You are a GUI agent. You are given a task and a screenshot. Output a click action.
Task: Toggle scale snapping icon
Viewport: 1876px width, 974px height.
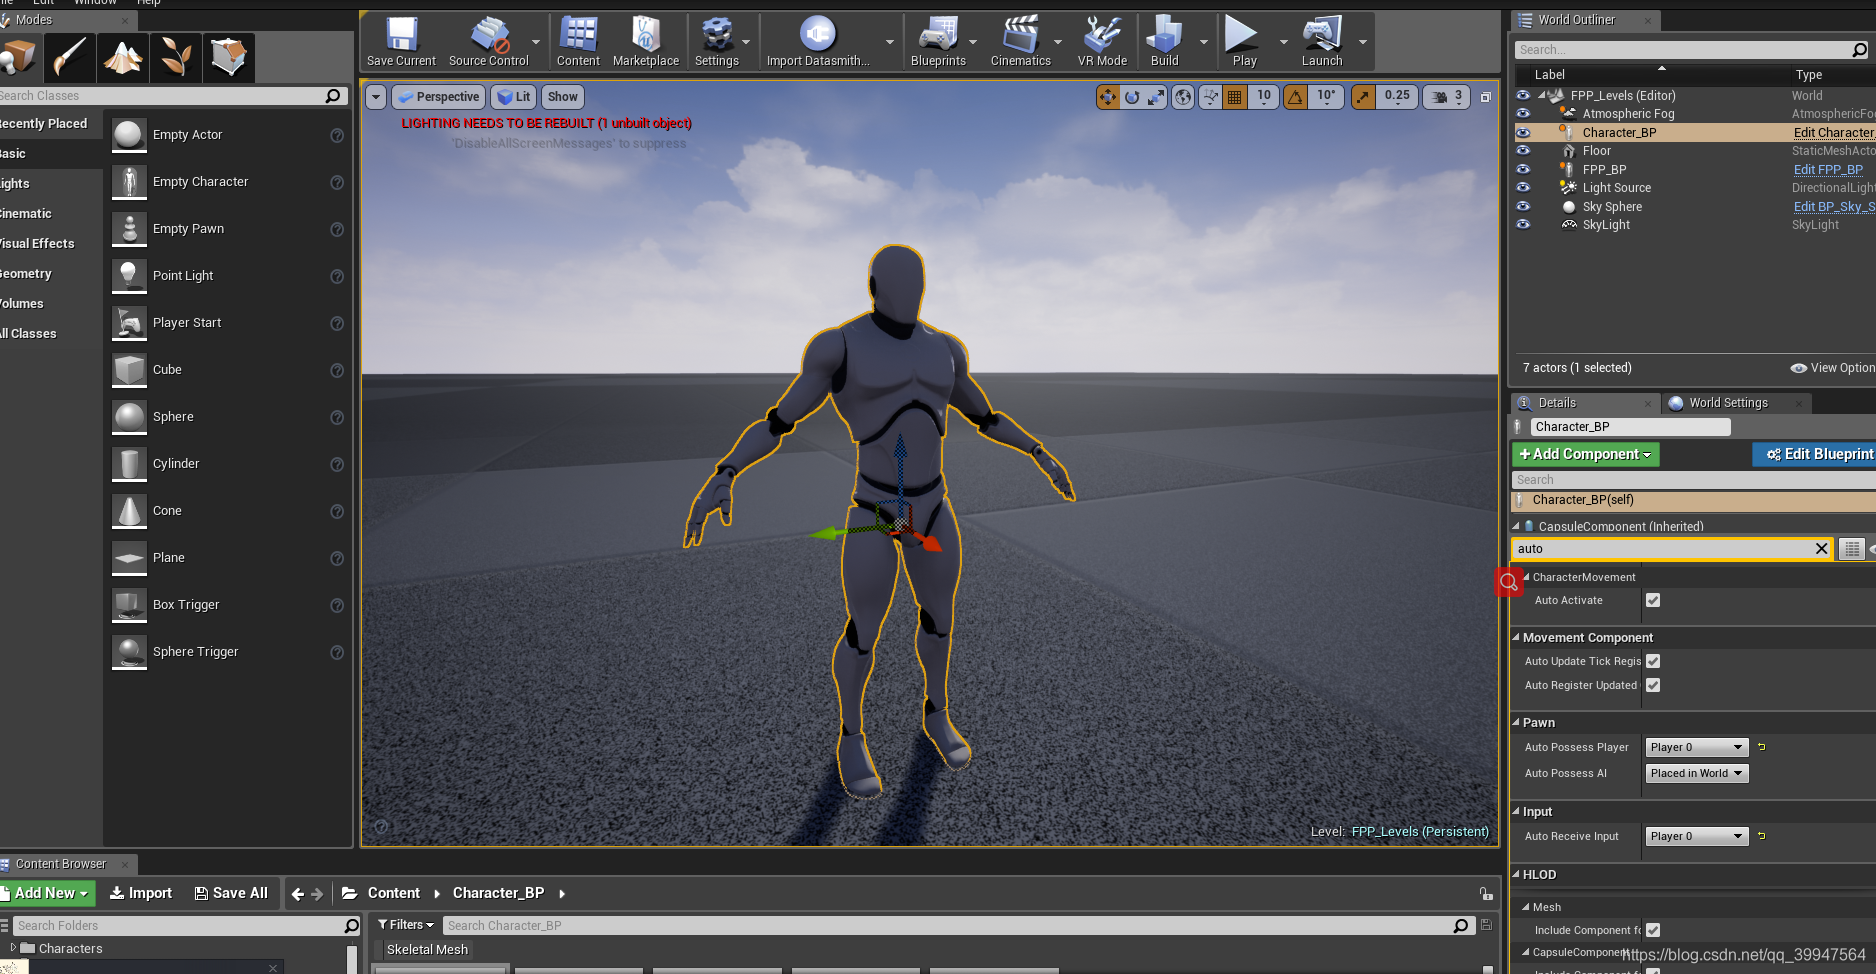[1363, 97]
